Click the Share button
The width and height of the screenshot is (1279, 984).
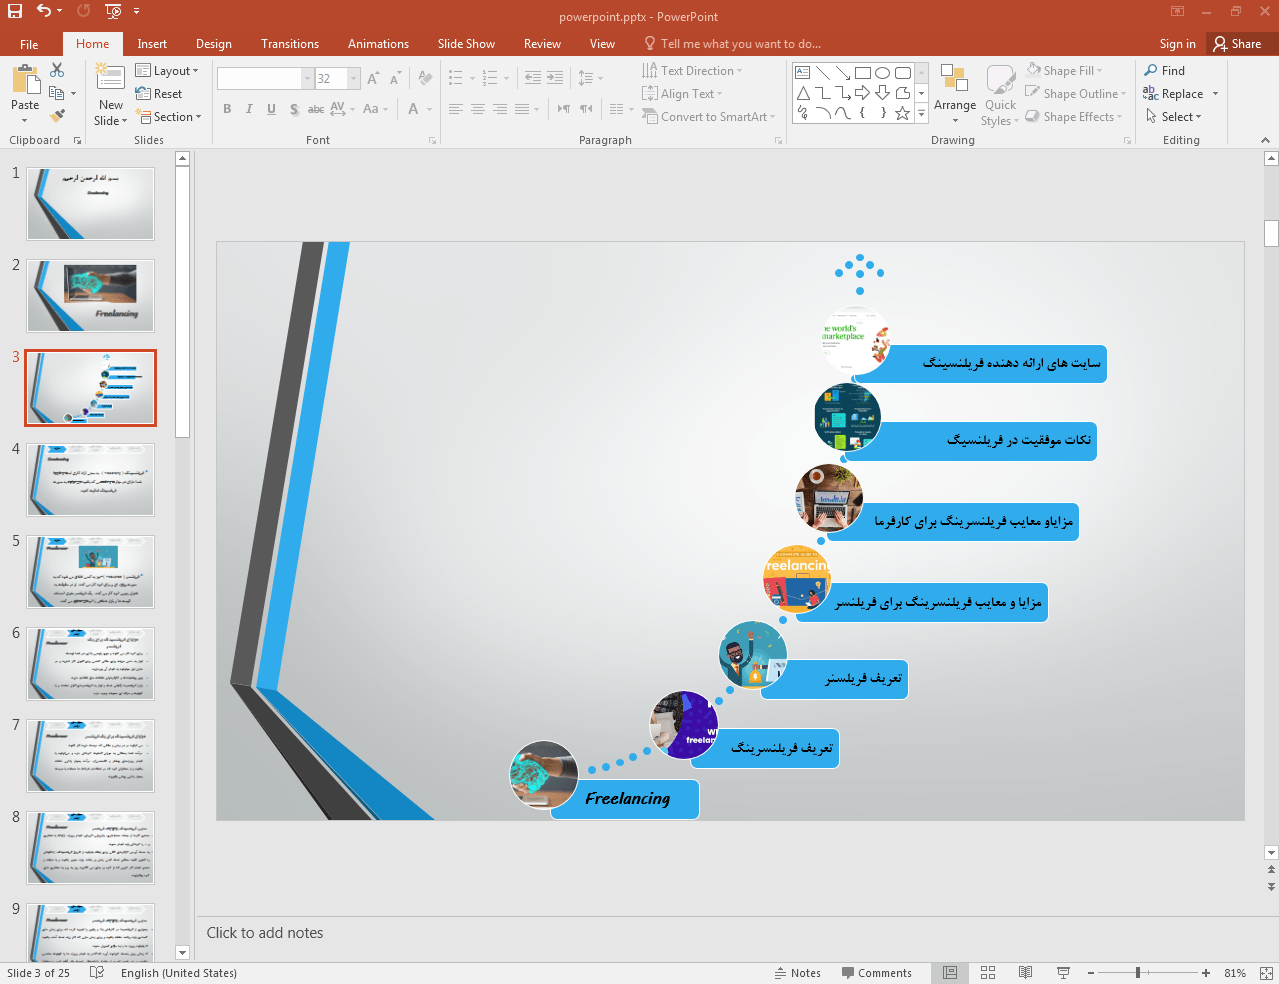1237,44
